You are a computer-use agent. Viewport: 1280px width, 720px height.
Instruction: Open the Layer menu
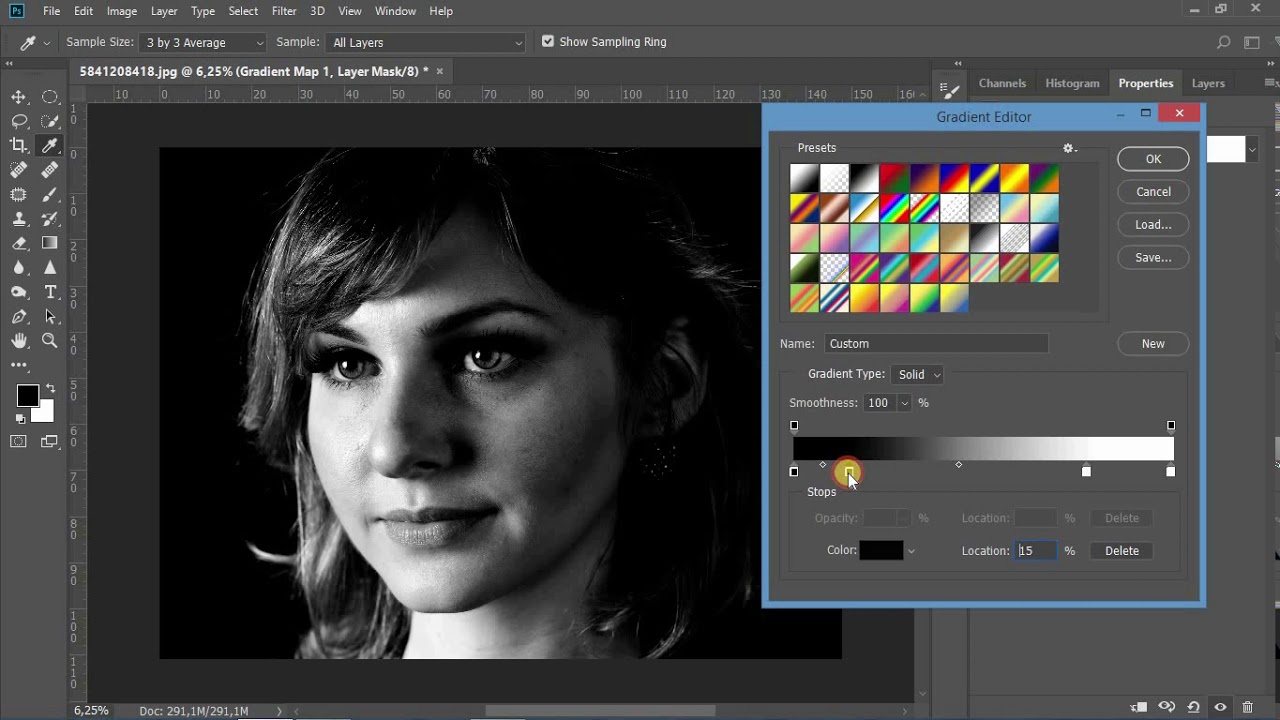pos(163,11)
